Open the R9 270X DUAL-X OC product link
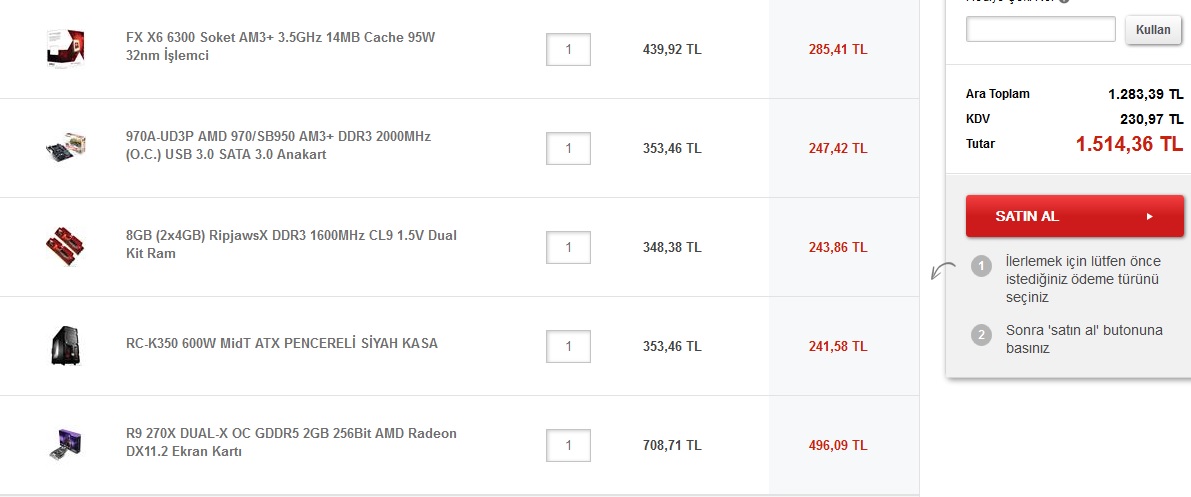 [x=292, y=442]
